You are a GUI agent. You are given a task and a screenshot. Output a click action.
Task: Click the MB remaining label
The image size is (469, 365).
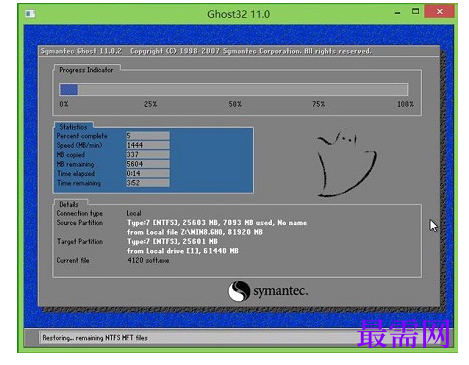75,164
